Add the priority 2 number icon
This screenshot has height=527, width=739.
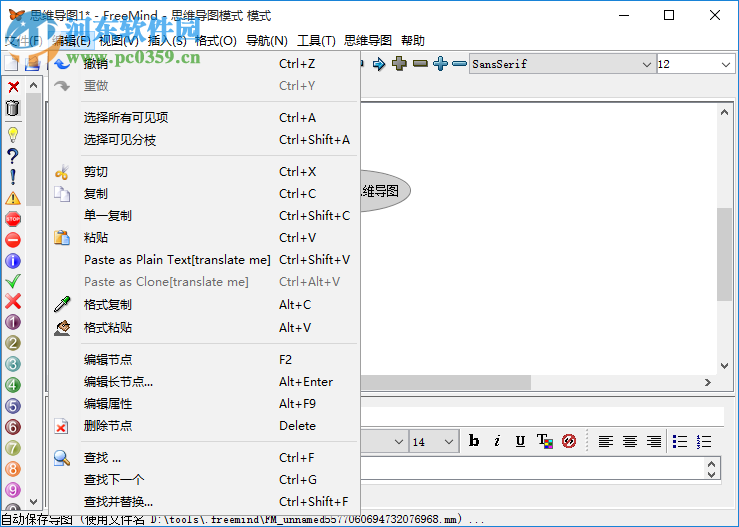(13, 343)
